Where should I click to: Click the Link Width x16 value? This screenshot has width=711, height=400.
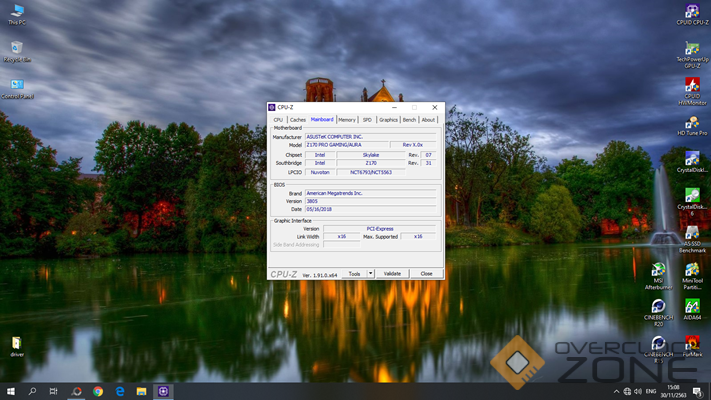pyautogui.click(x=341, y=236)
